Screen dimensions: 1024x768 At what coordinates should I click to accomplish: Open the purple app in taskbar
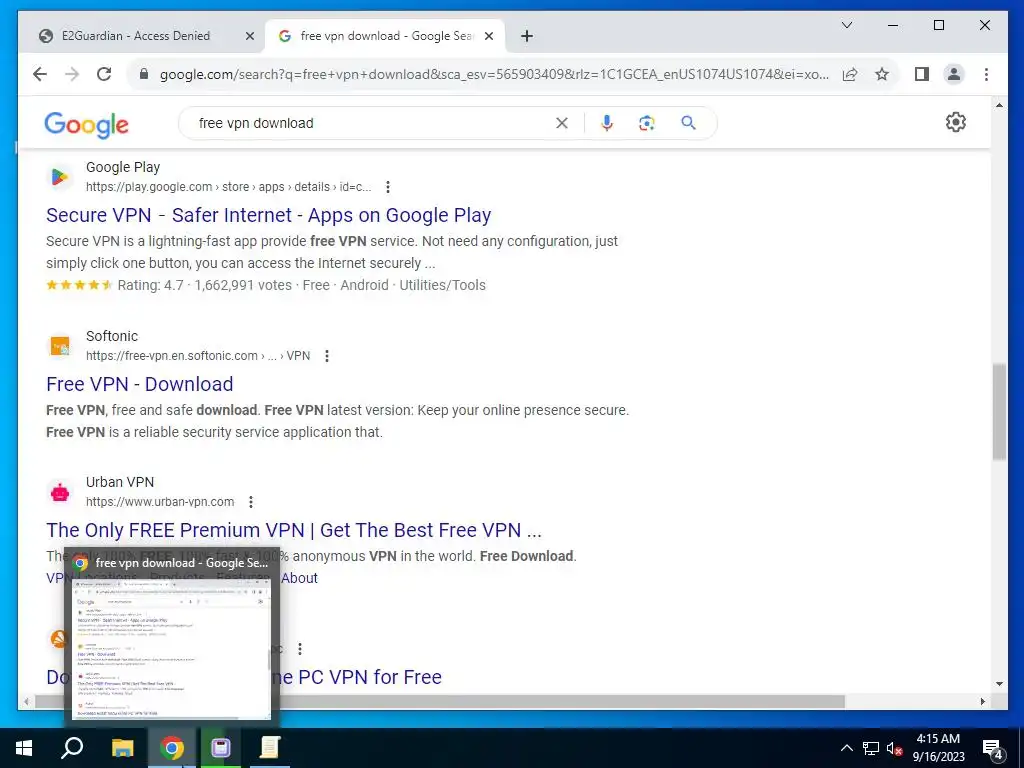[221, 748]
